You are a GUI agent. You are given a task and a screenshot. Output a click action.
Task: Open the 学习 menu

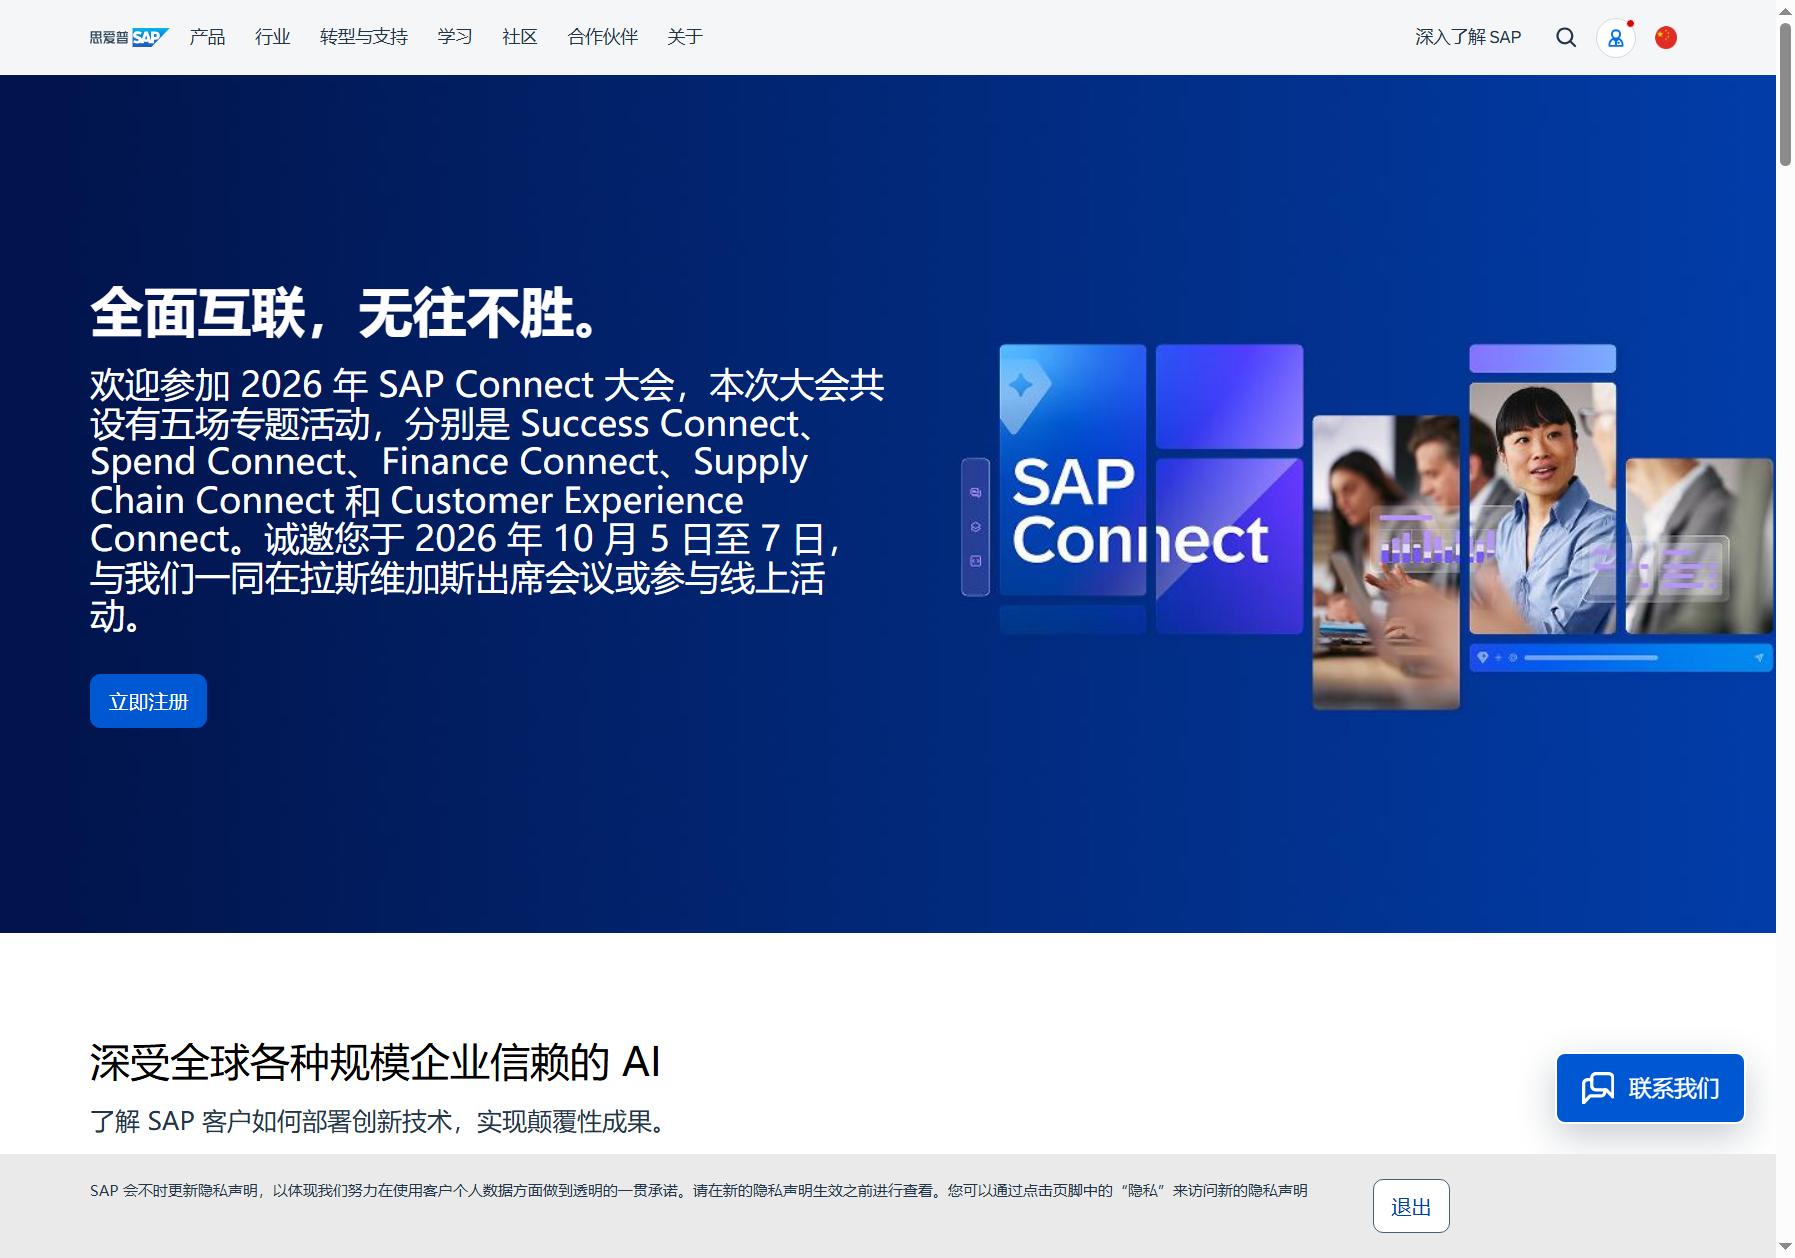(x=455, y=37)
